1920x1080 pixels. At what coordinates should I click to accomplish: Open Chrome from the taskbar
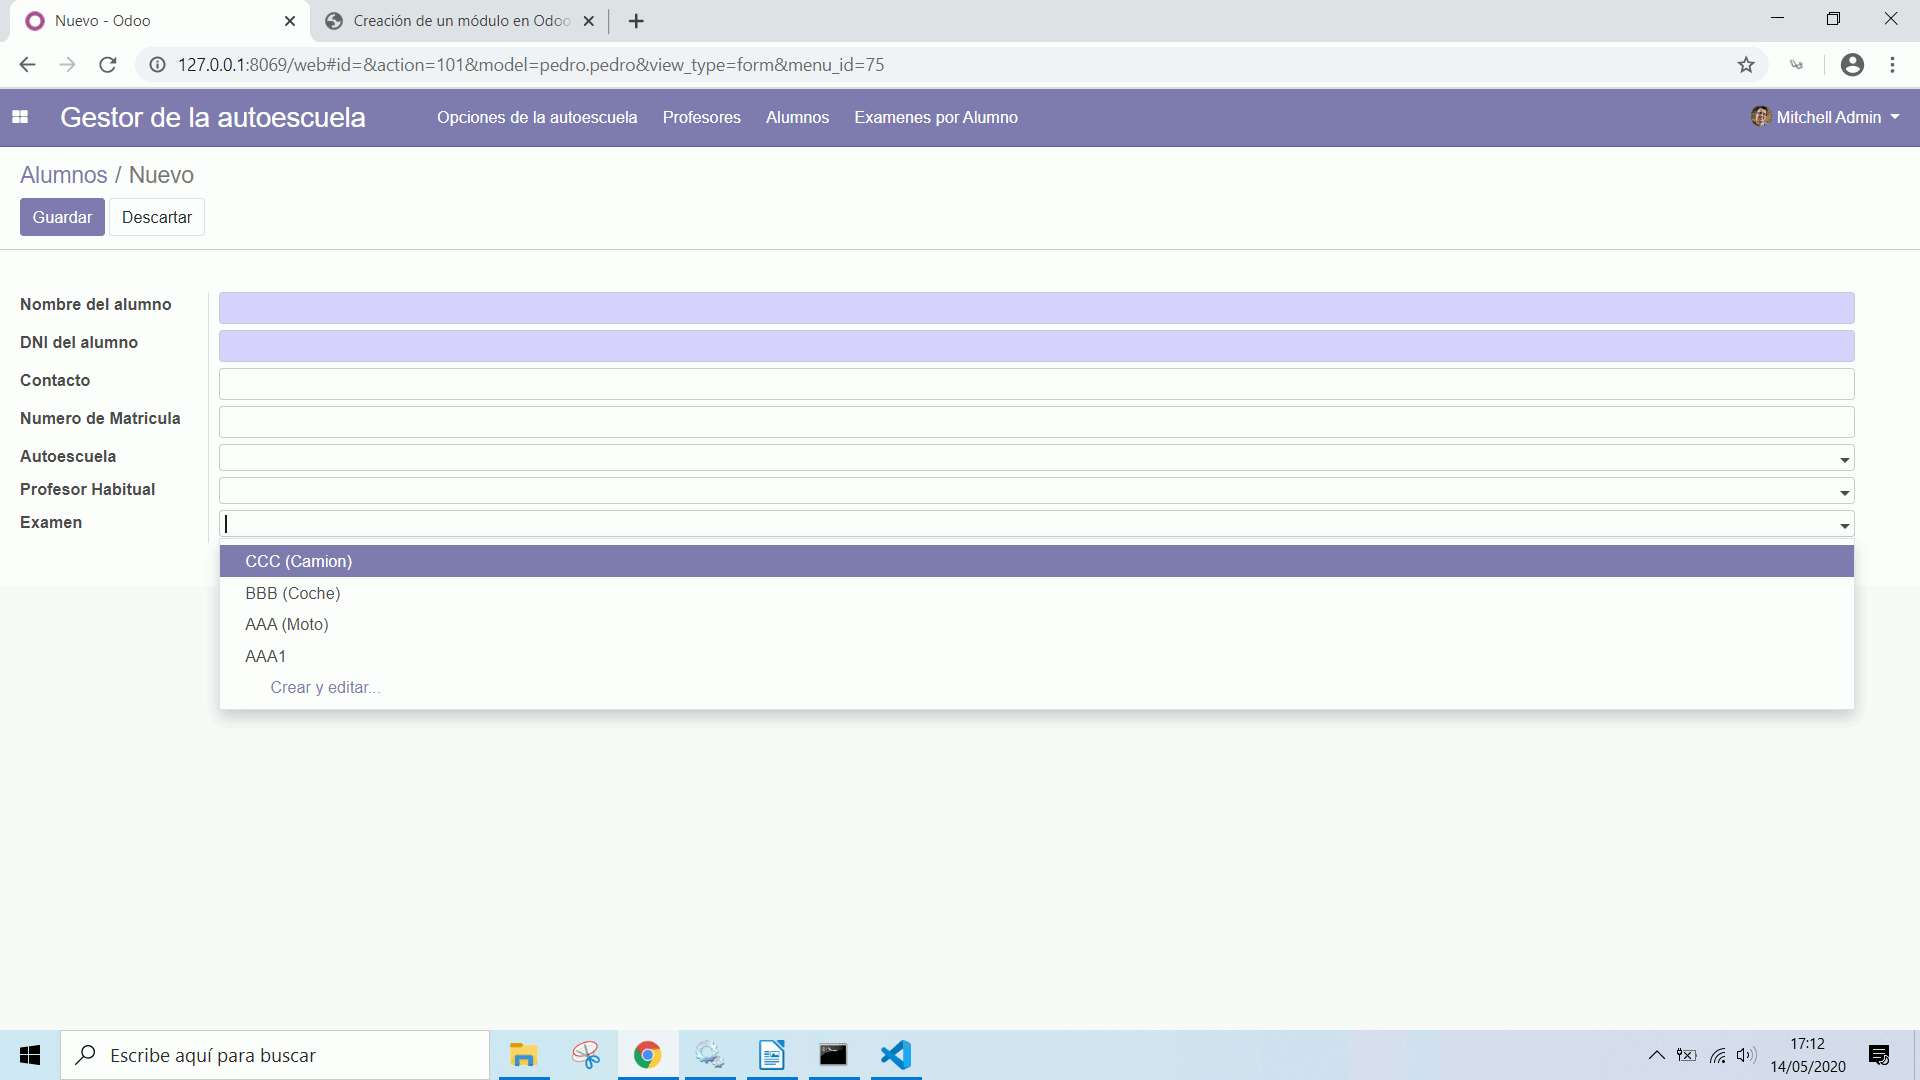coord(647,1055)
